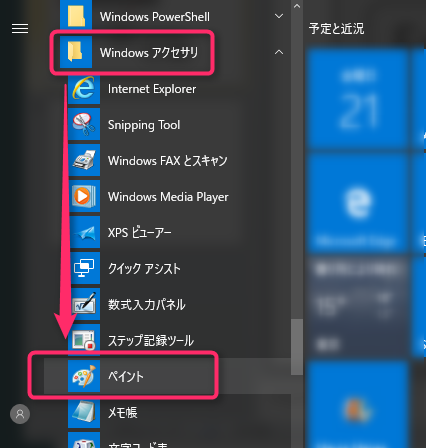Select the Windows アクセサリ folder label

(x=149, y=53)
